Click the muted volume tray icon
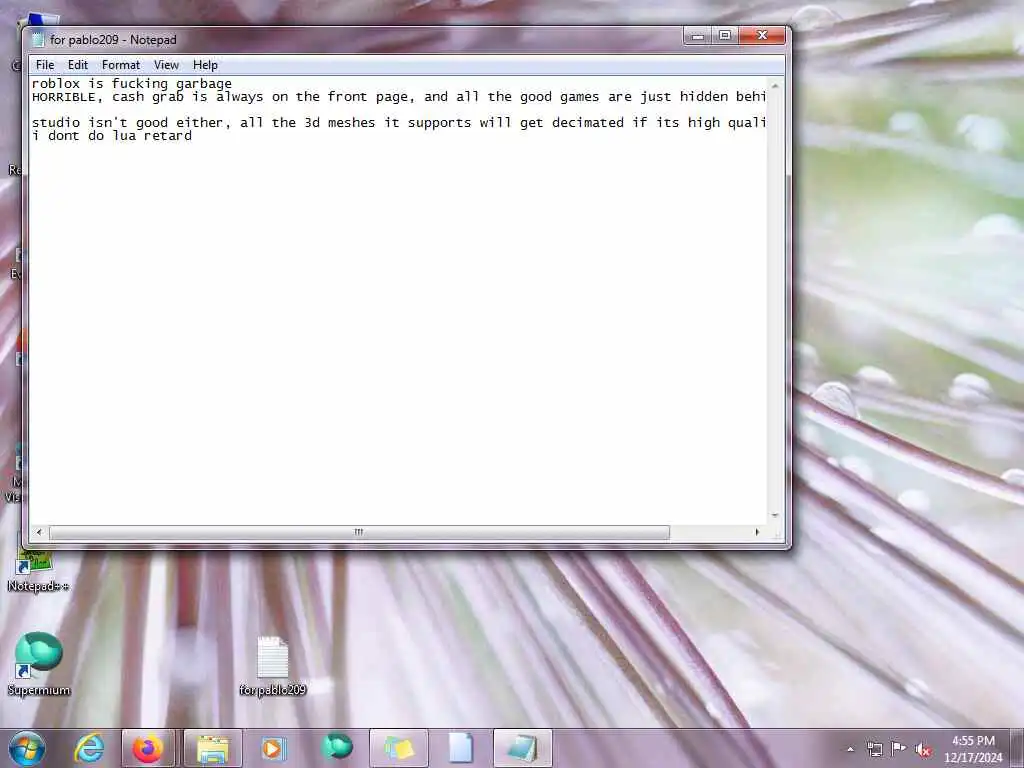Viewport: 1024px width, 768px height. pos(923,750)
